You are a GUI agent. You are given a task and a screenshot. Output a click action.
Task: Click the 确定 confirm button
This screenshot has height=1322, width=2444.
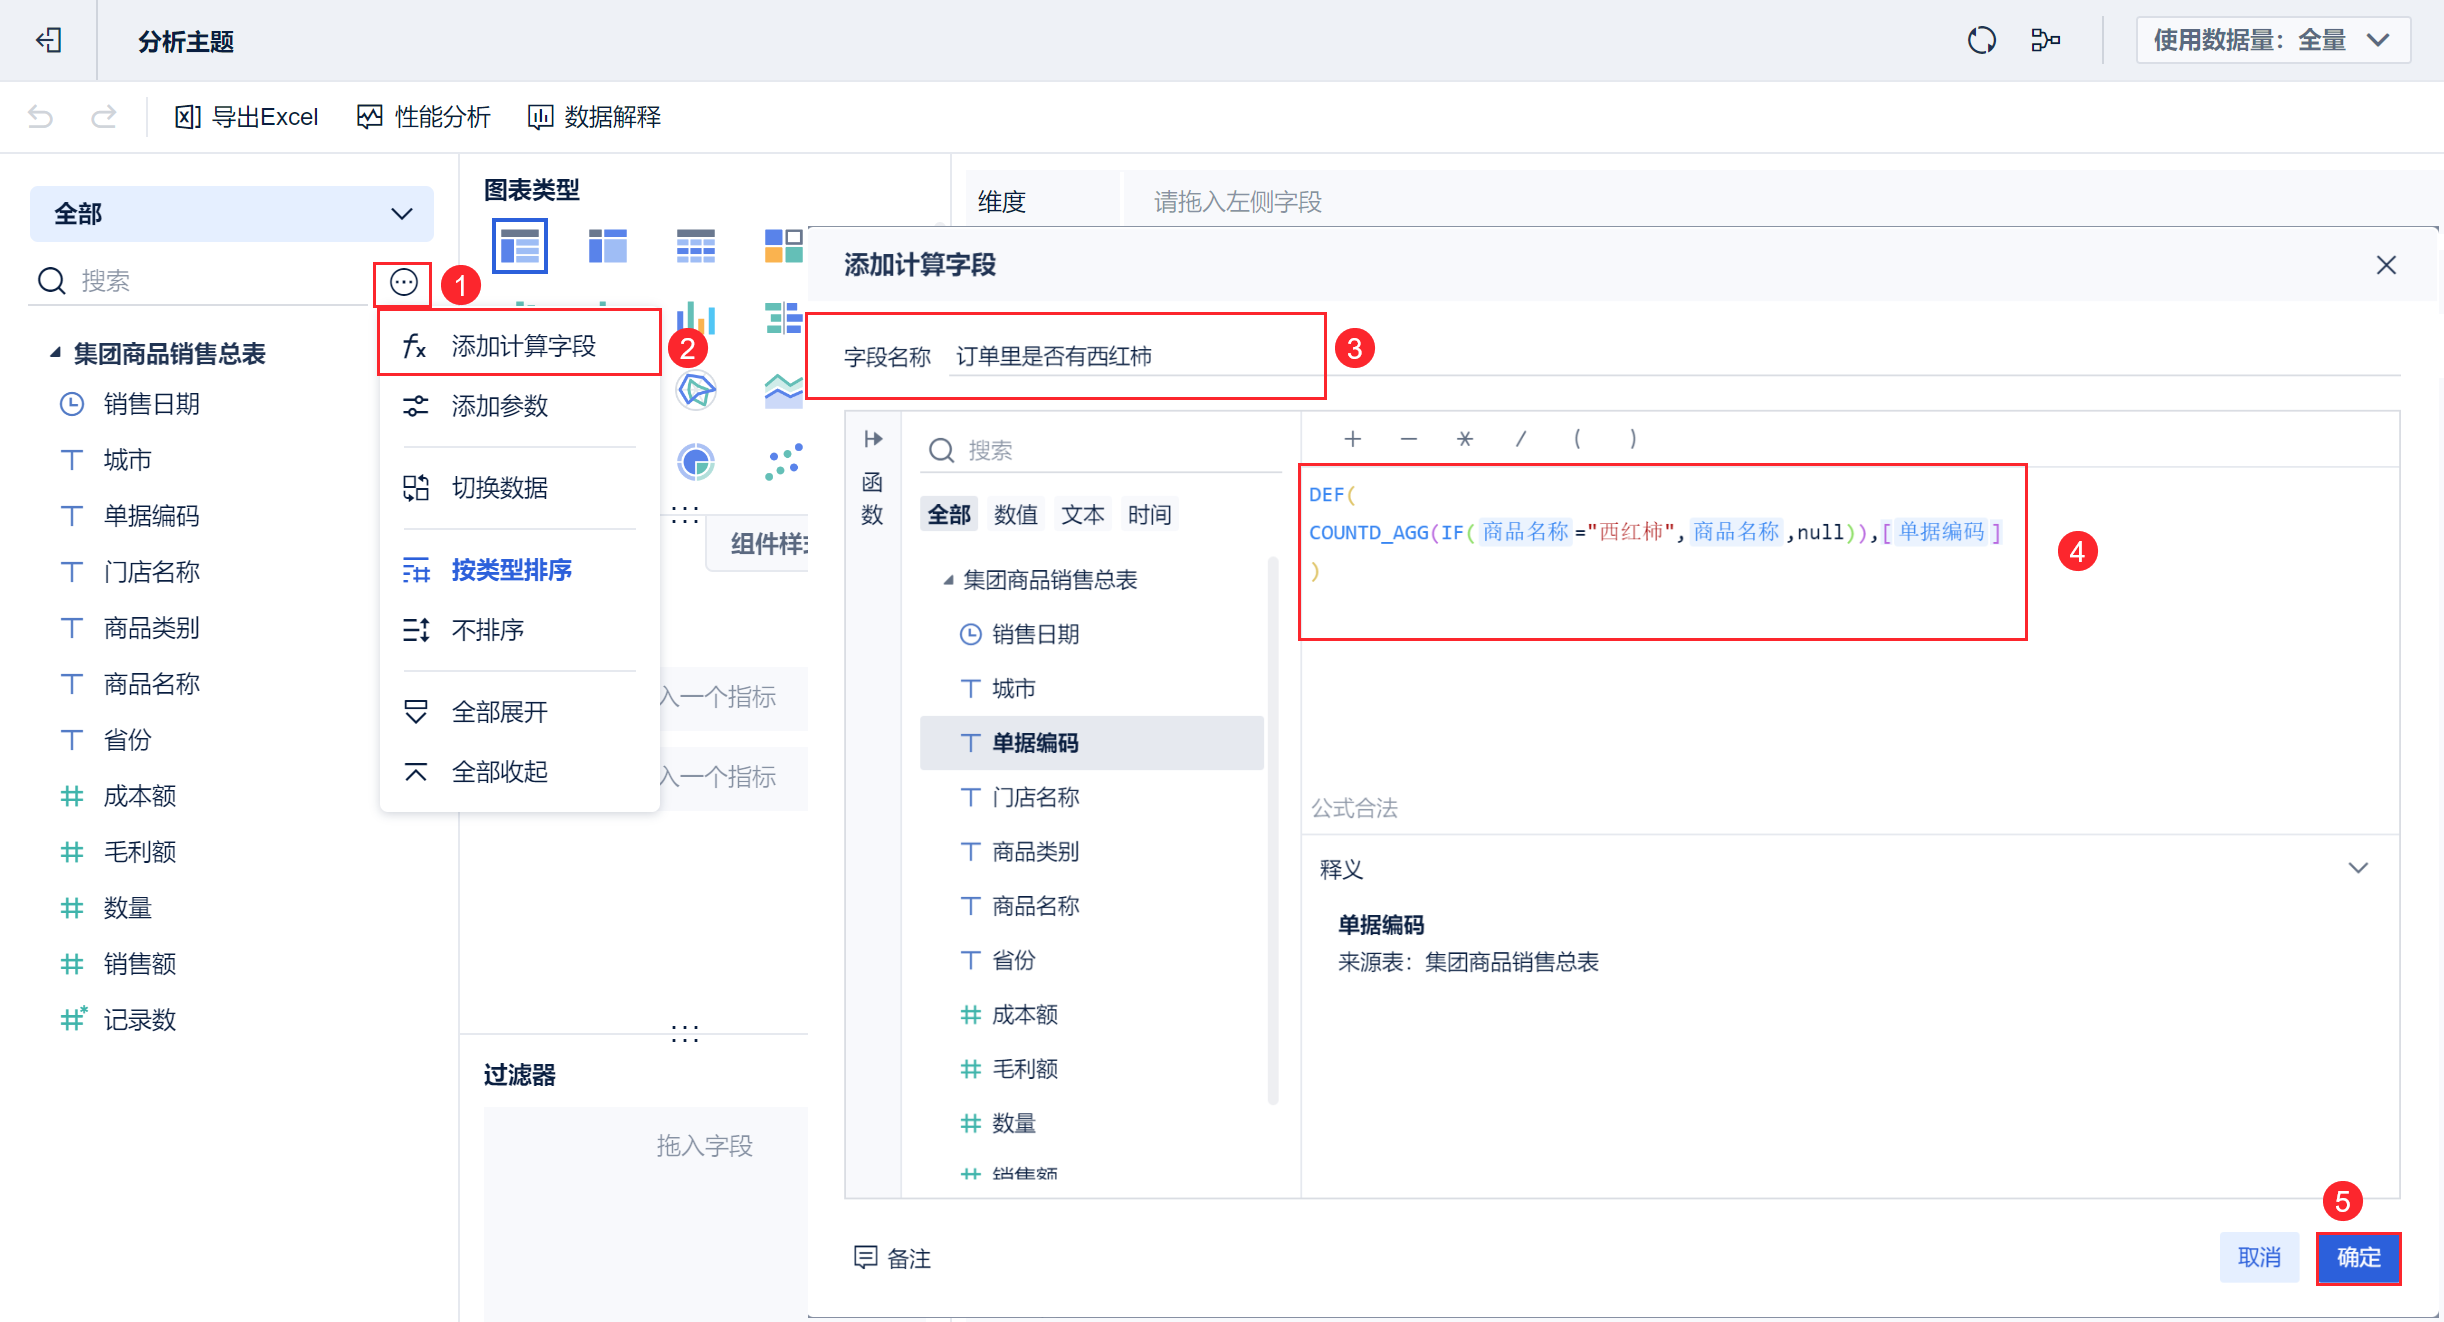[2358, 1257]
